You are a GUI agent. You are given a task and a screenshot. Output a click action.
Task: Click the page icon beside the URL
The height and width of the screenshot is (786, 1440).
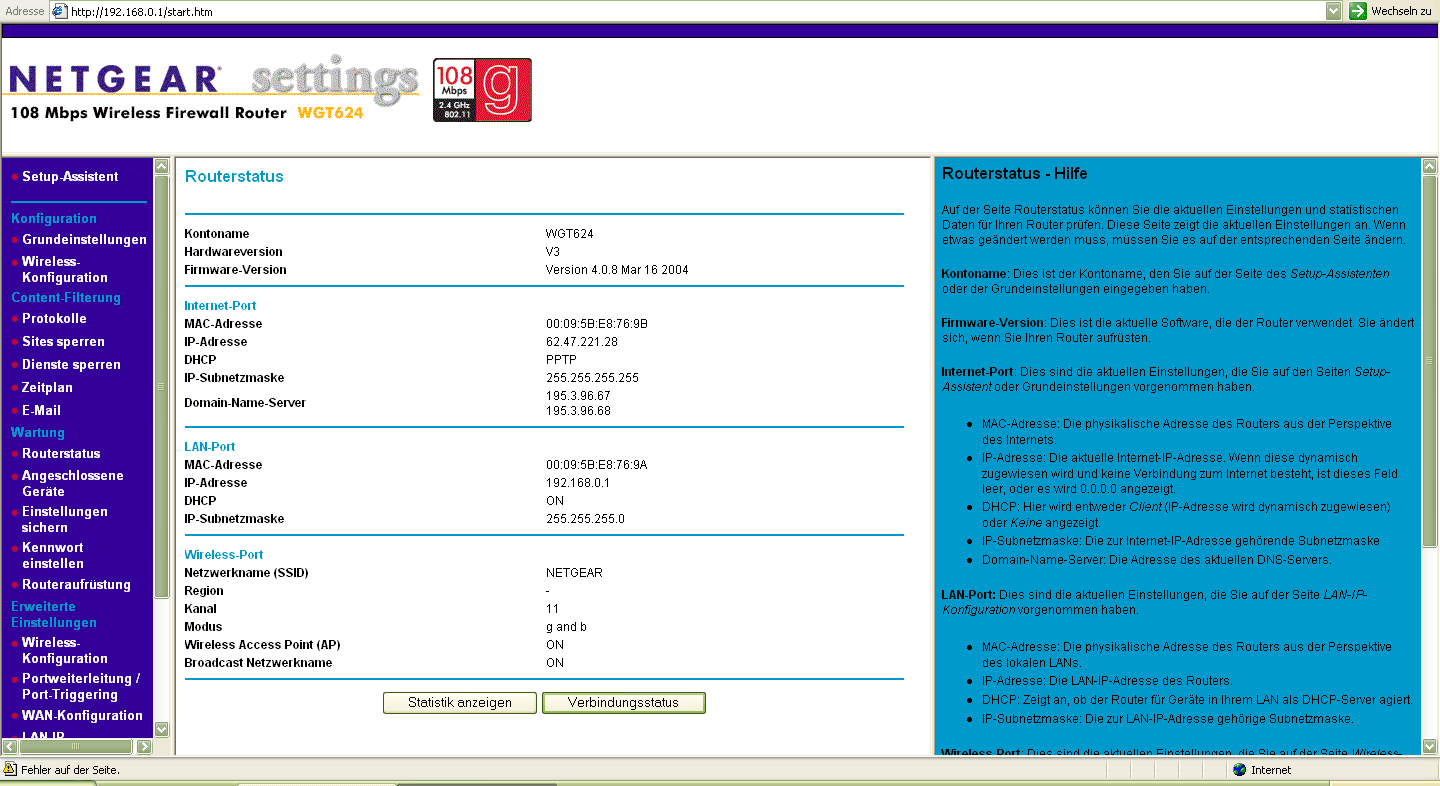[59, 11]
